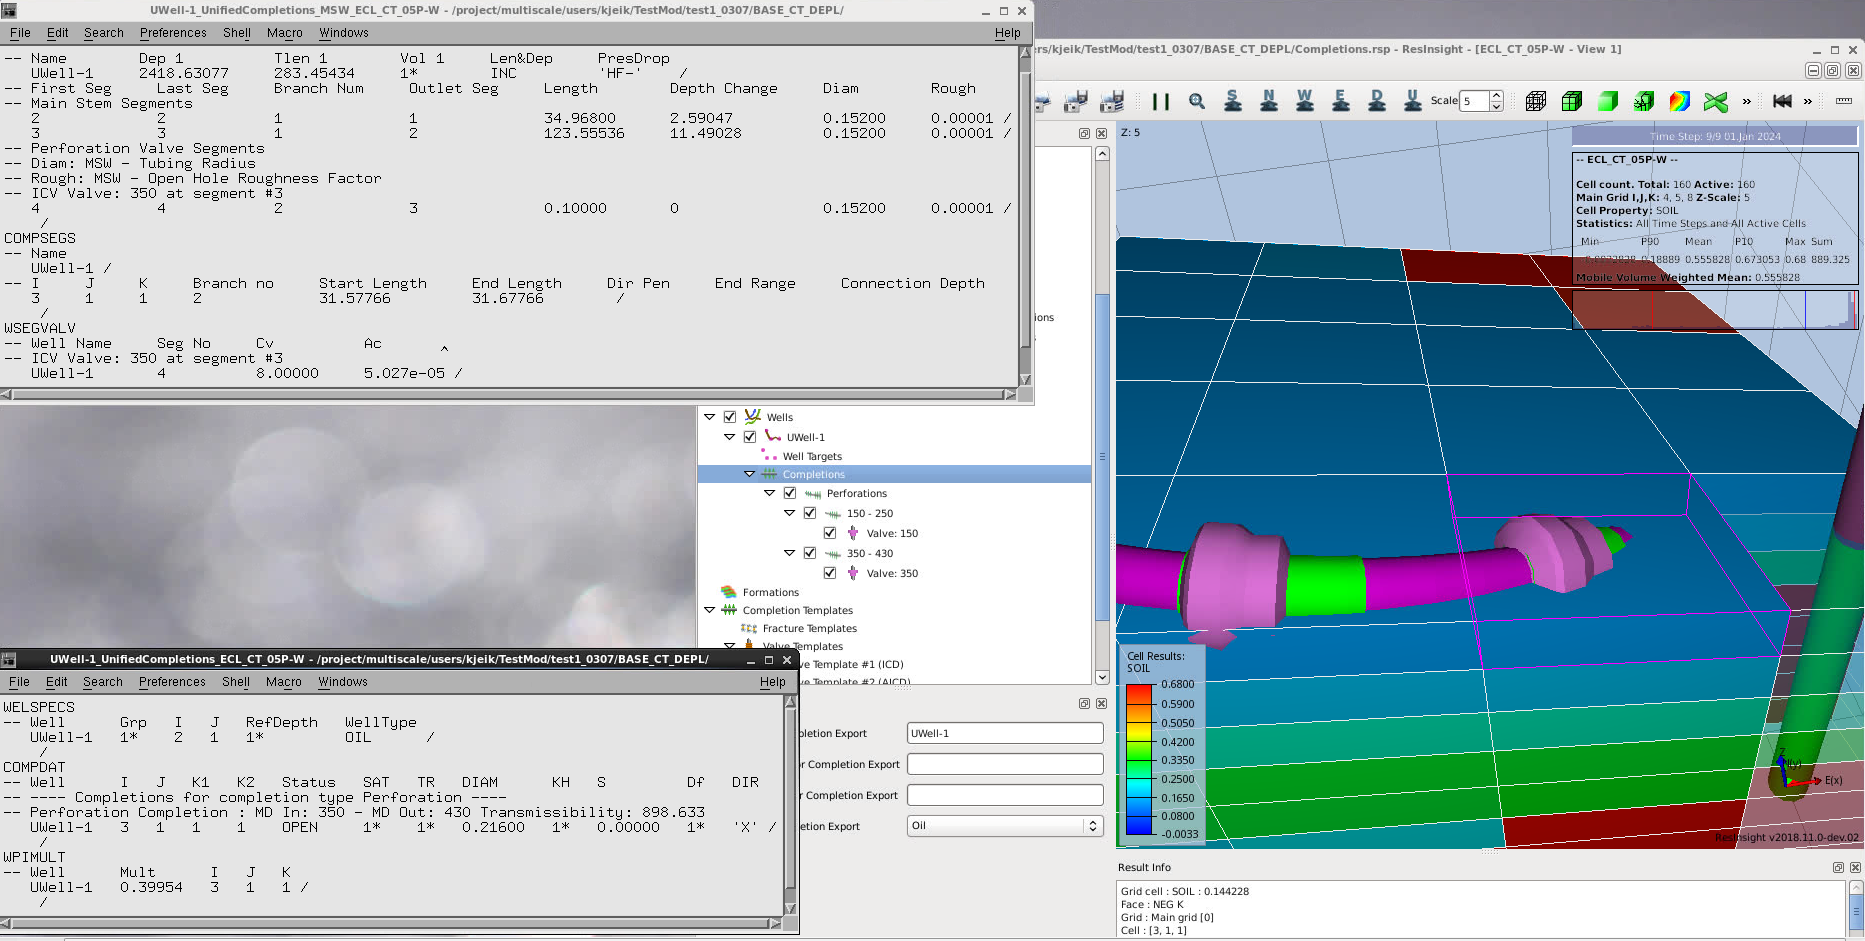The image size is (1865, 941).
Task: Click the Wells colored-lines icon in project tree
Action: [753, 417]
